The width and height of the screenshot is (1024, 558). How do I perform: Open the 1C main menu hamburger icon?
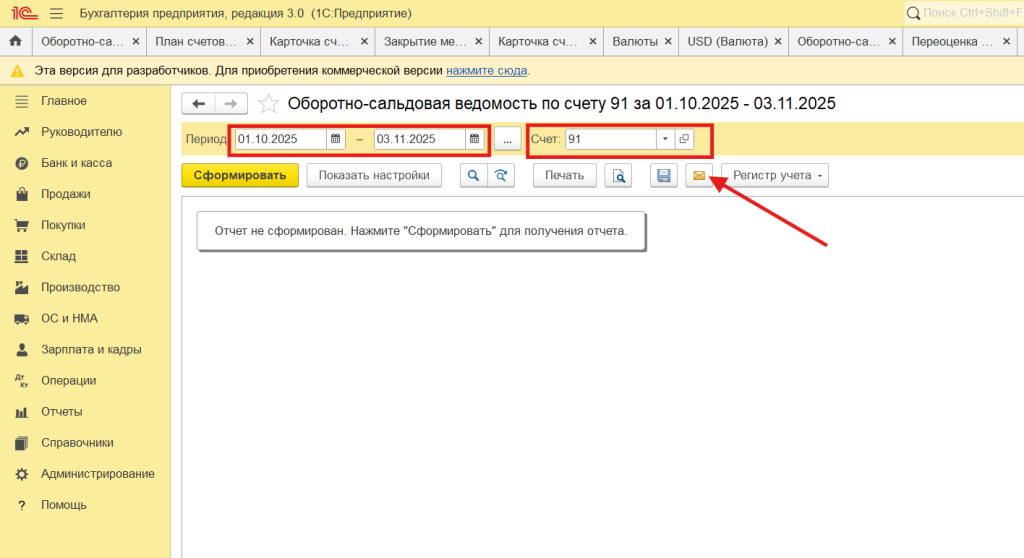pyautogui.click(x=57, y=13)
